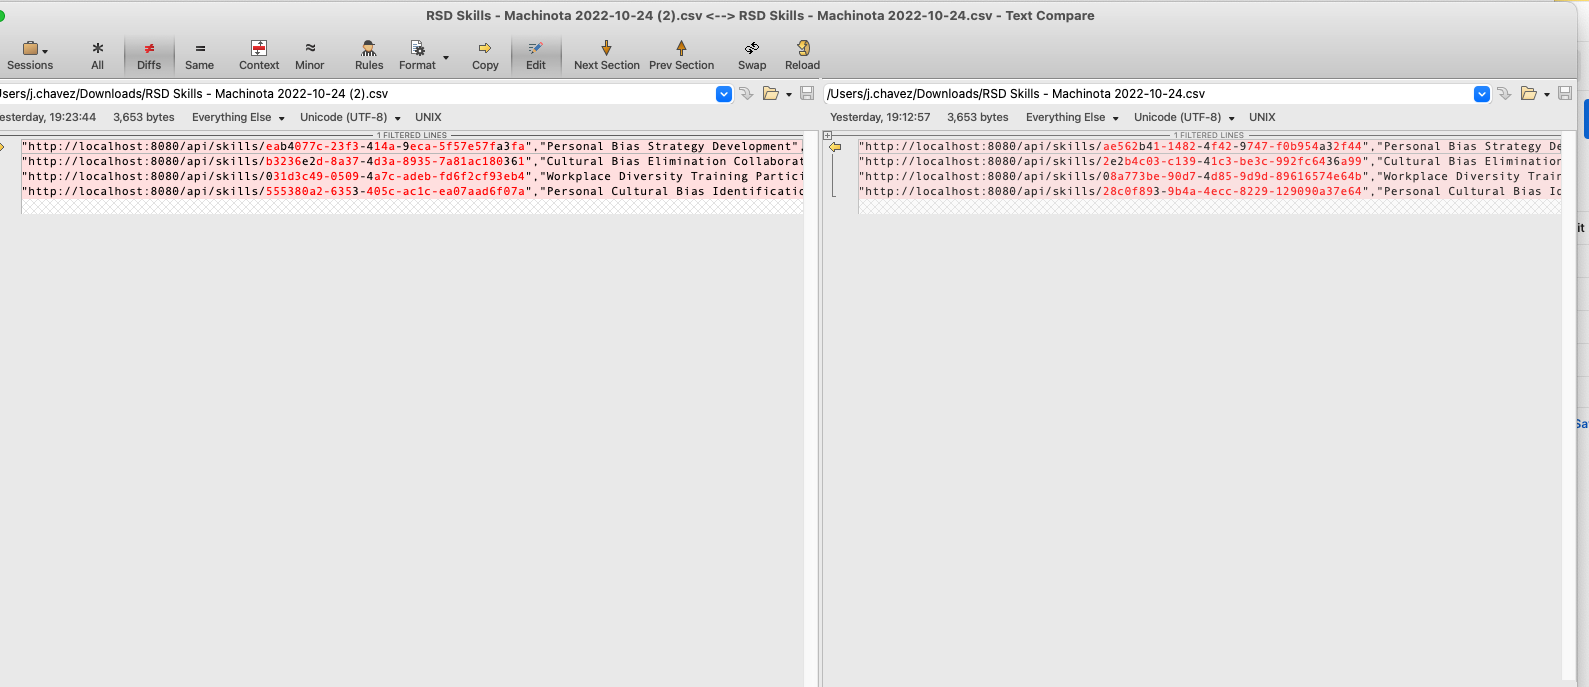The height and width of the screenshot is (687, 1589).
Task: Select right line Personal Cultural Bias
Action: pos(1210,191)
